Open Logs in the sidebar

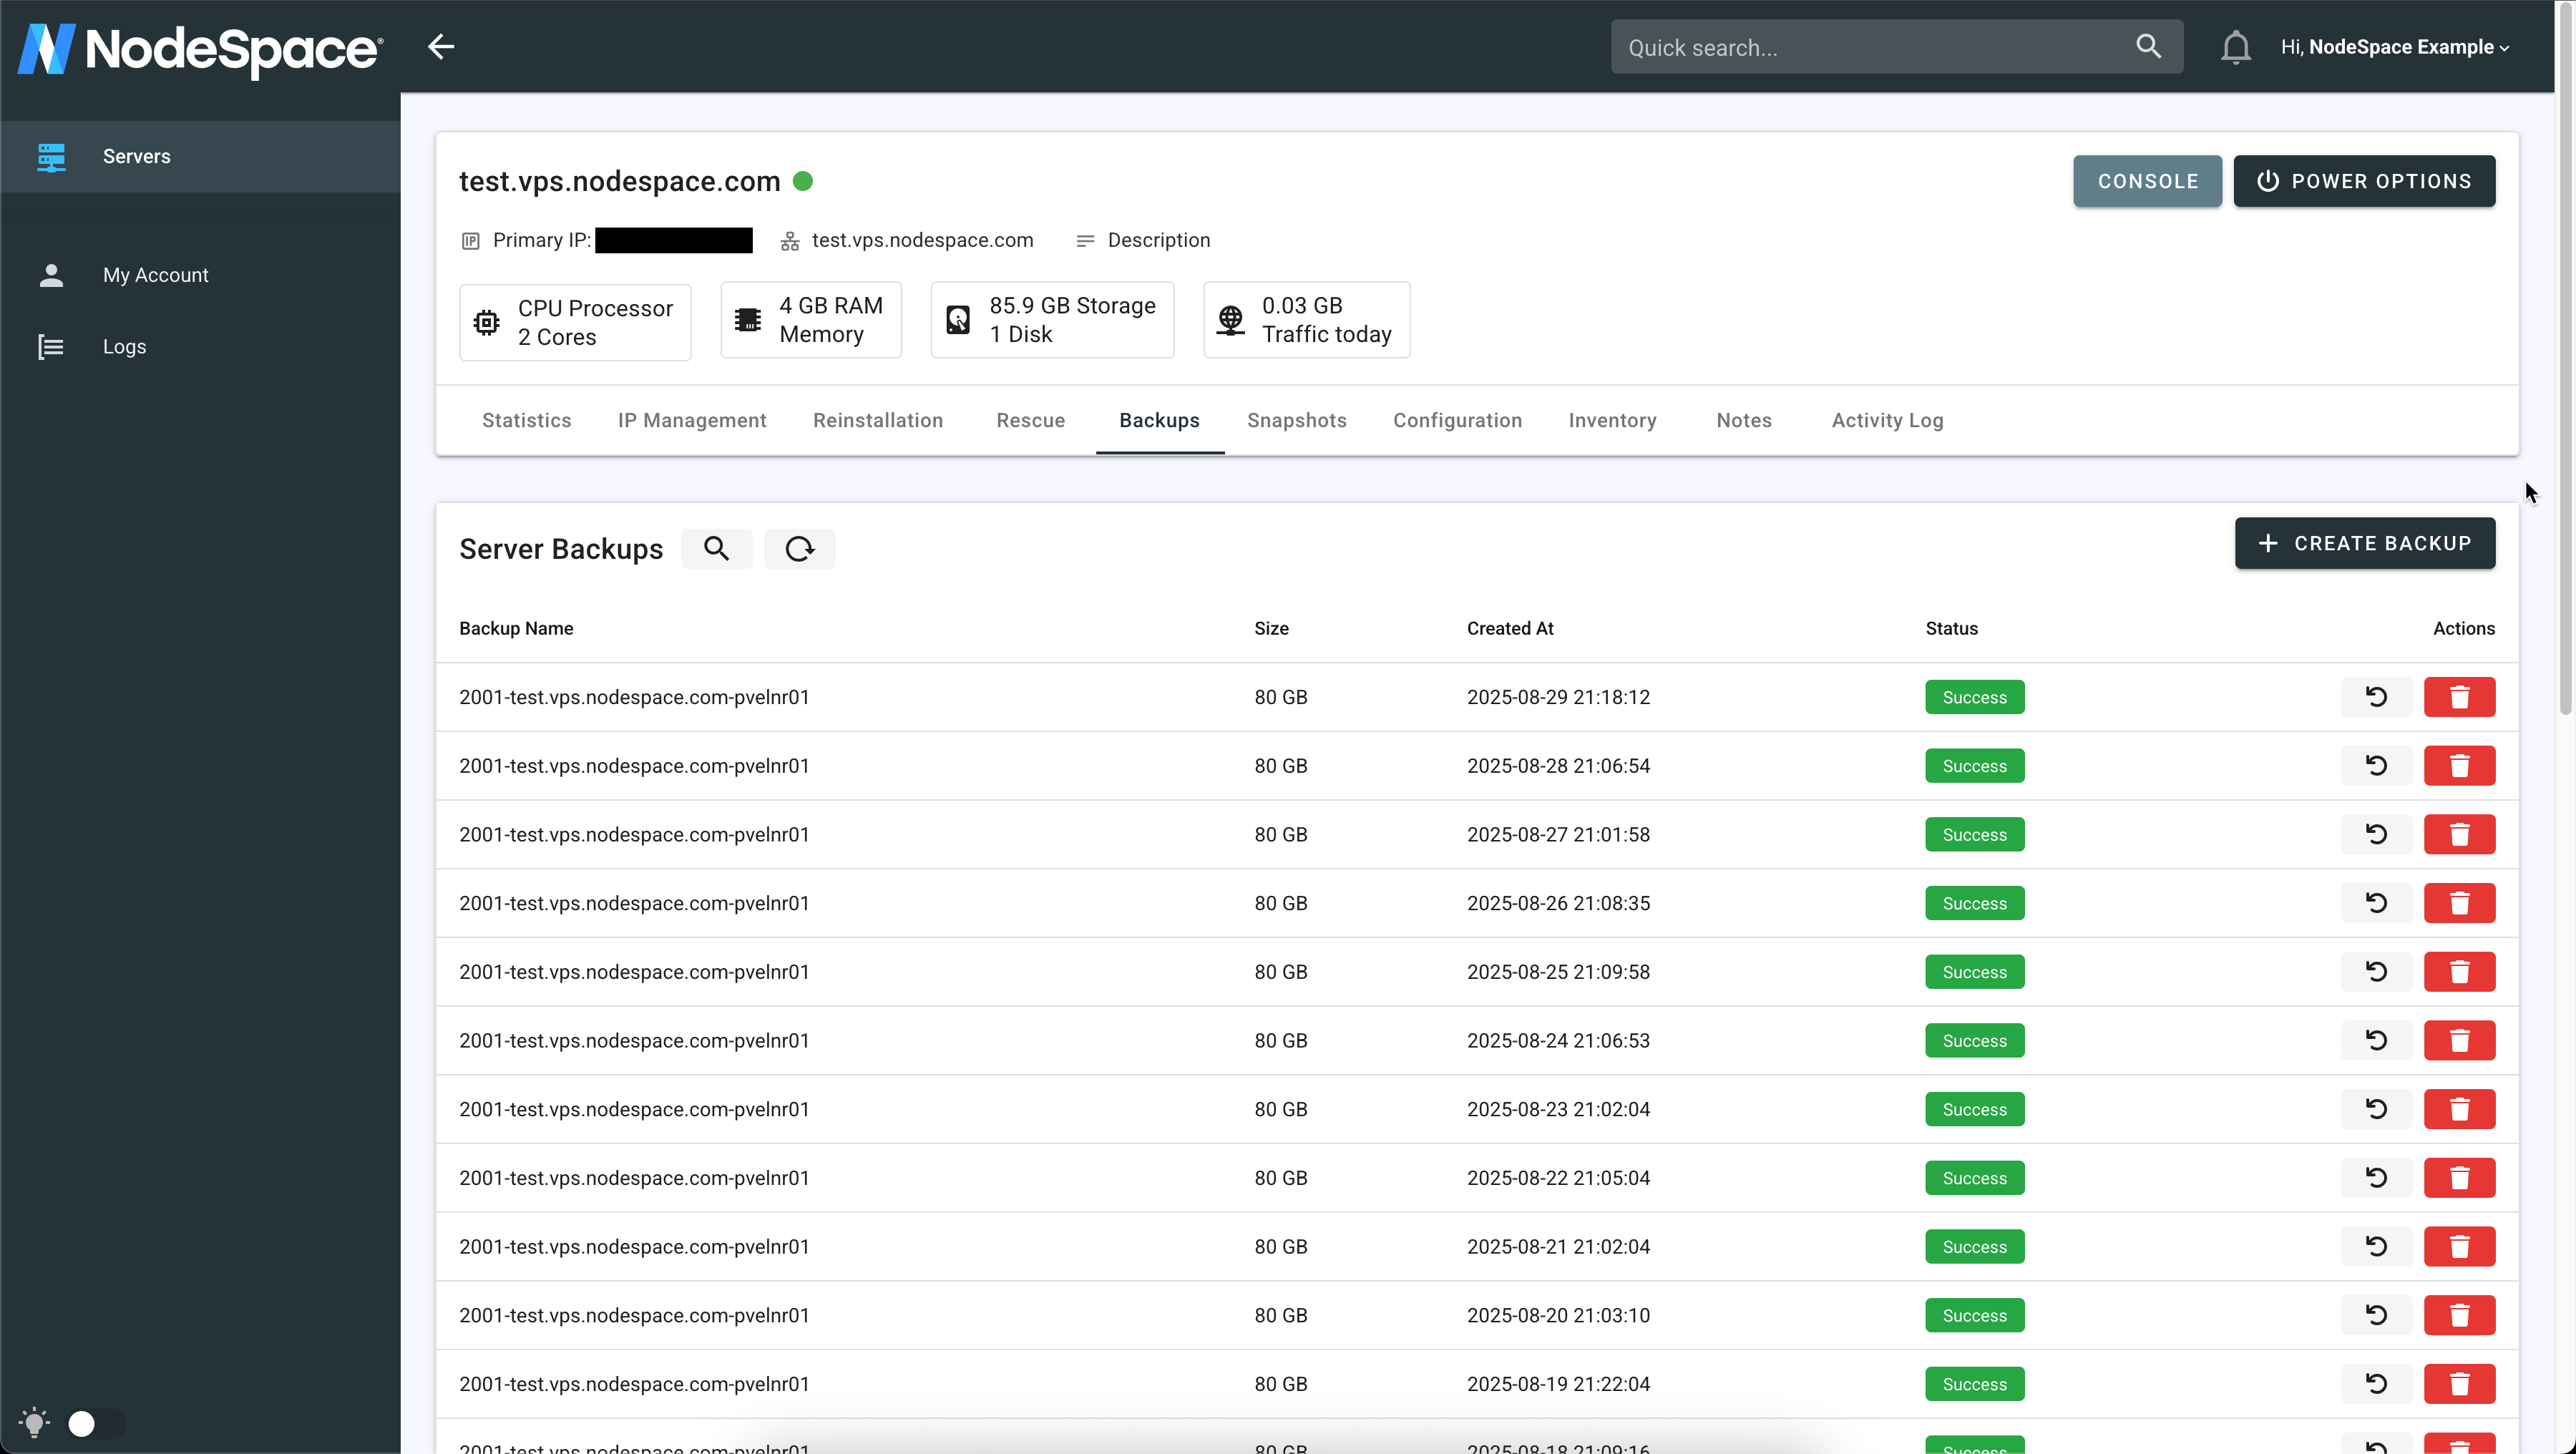[124, 346]
